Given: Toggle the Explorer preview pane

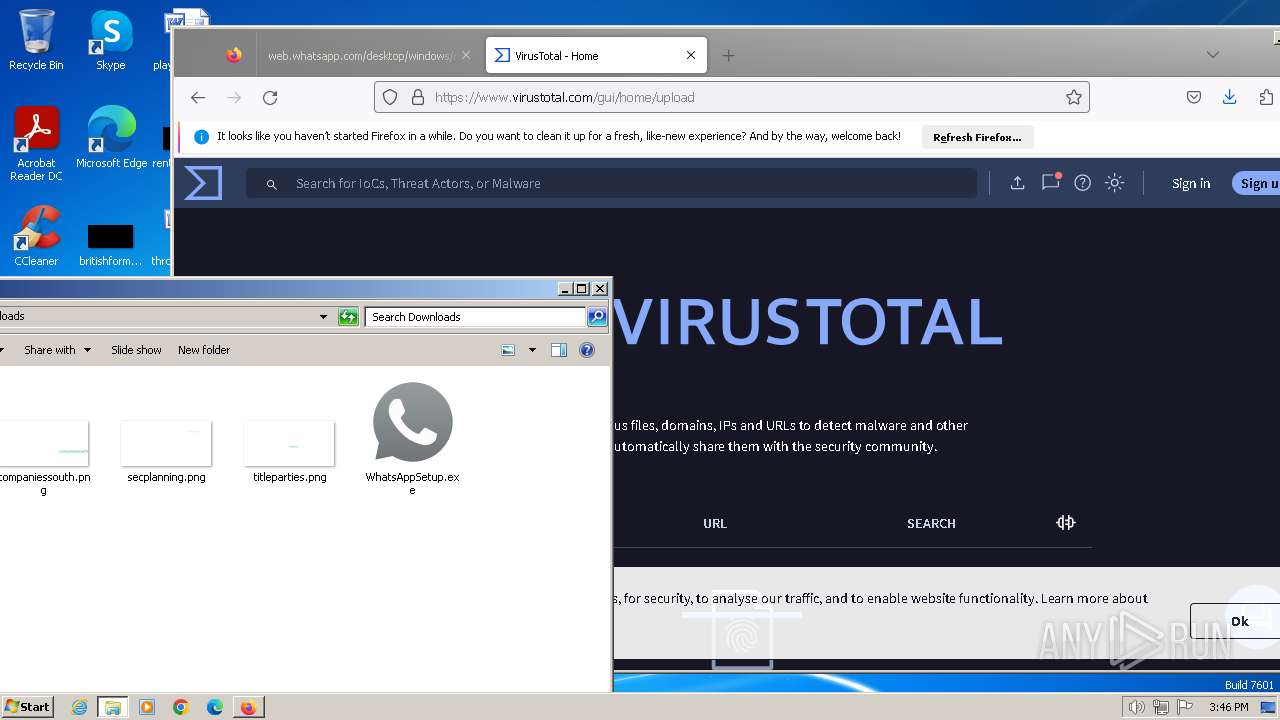Looking at the screenshot, I should 559,350.
